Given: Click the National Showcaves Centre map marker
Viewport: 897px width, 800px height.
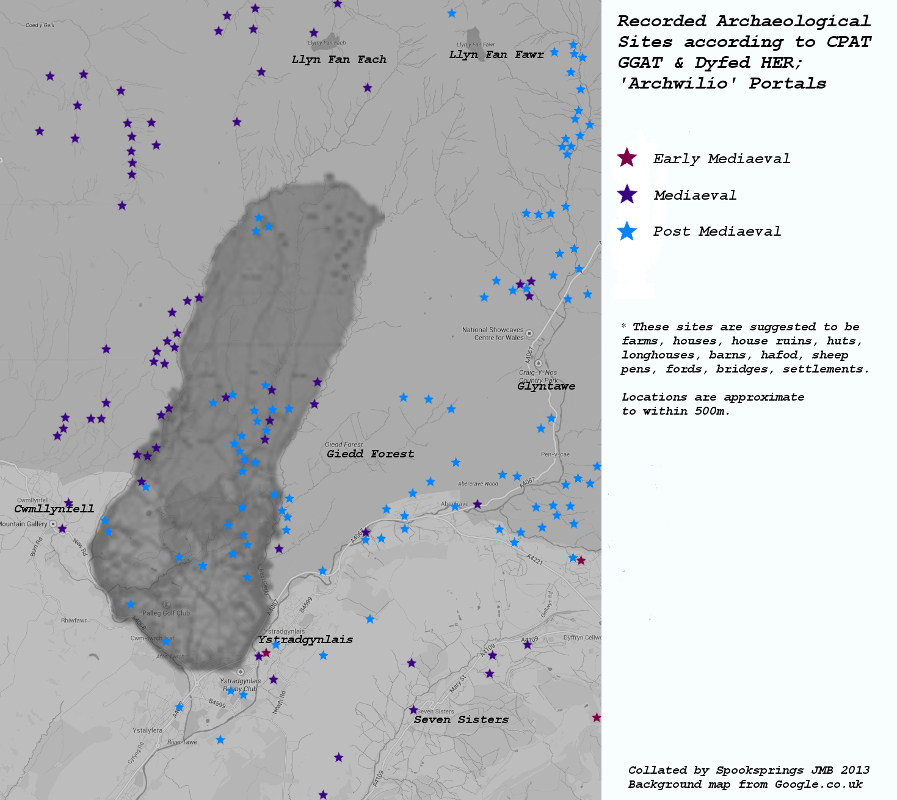Looking at the screenshot, I should pos(529,333).
